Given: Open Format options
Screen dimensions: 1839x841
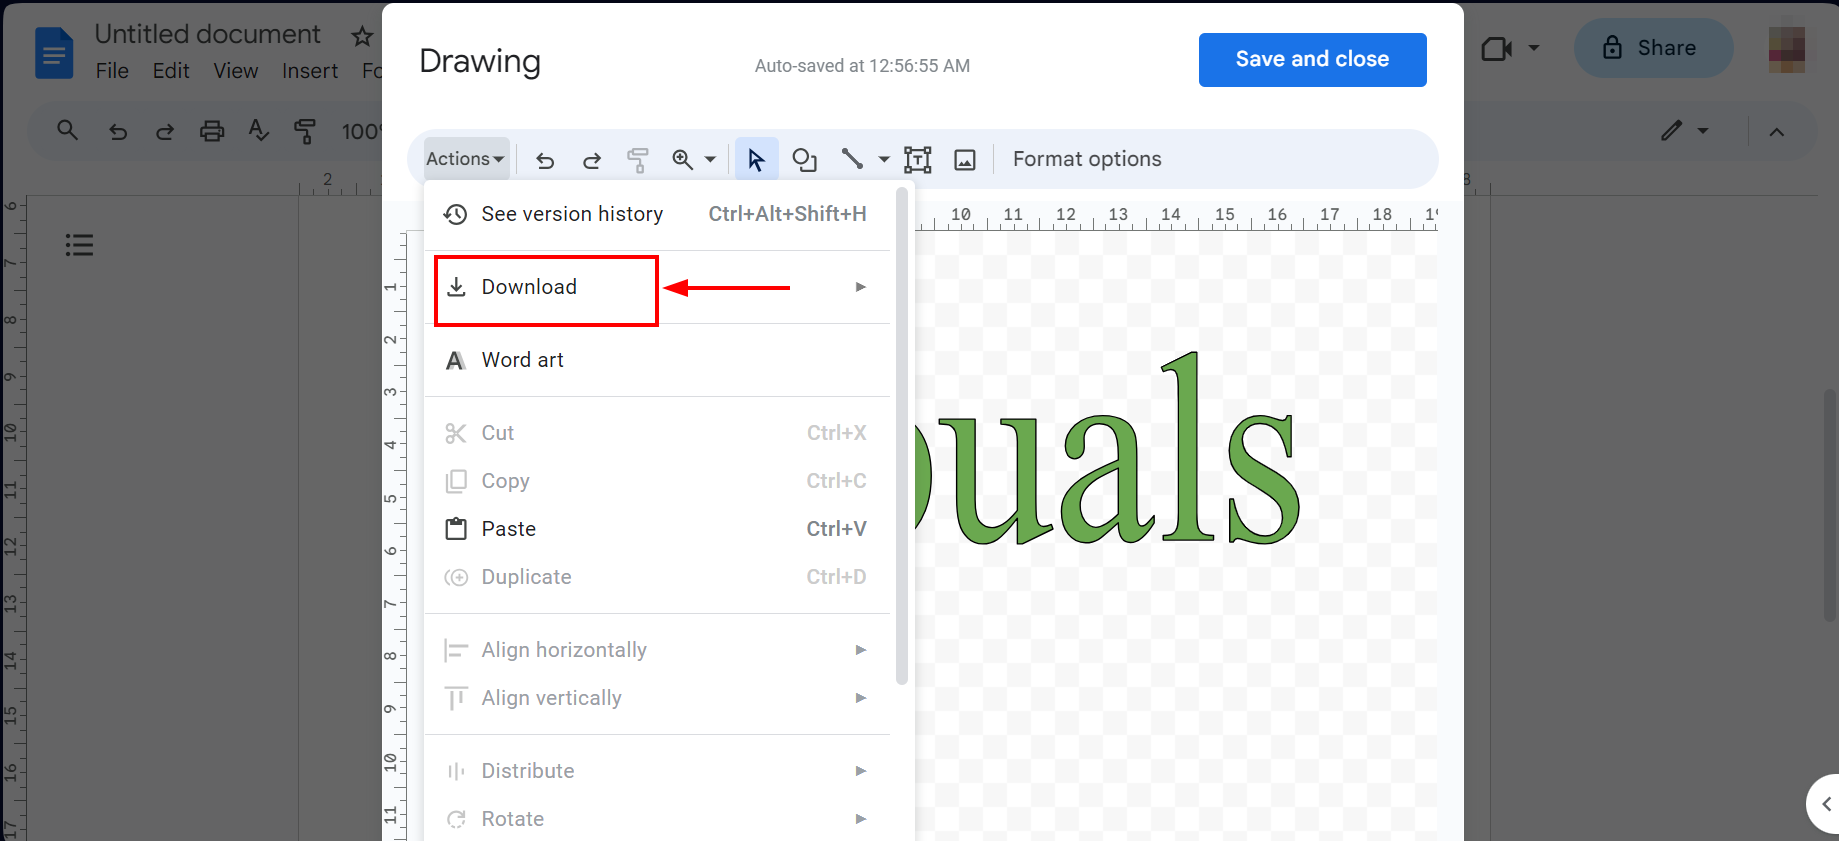Looking at the screenshot, I should [x=1087, y=159].
